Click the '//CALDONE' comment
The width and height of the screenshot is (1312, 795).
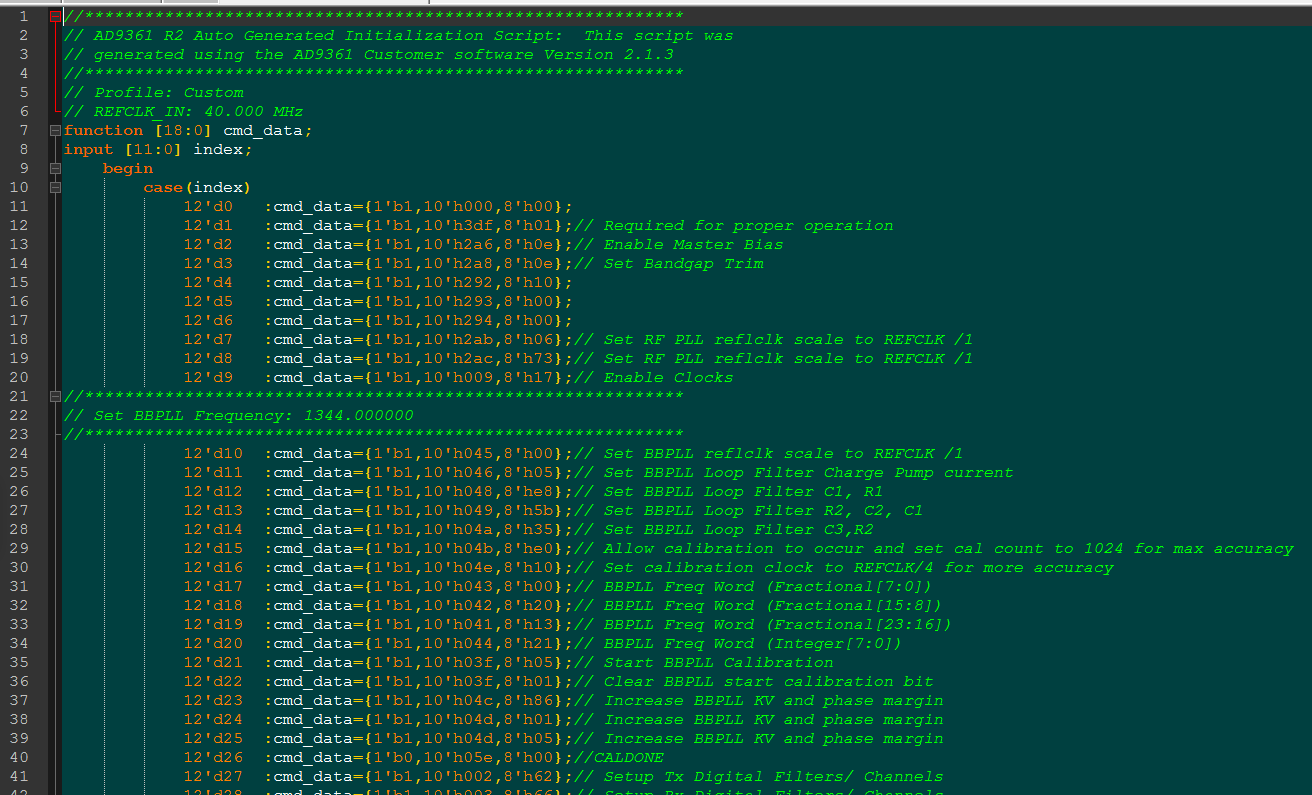click(x=619, y=758)
